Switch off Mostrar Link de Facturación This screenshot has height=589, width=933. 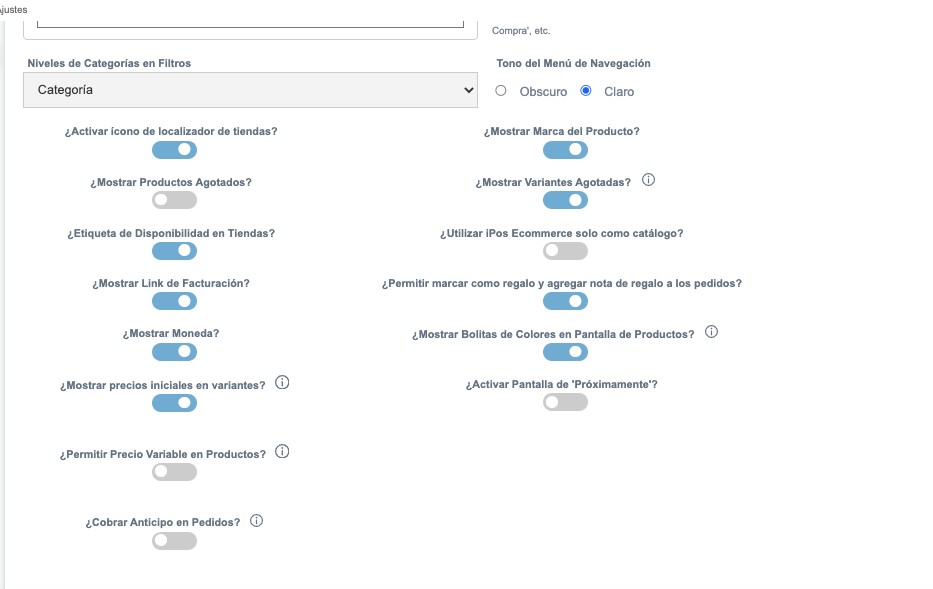coord(174,301)
